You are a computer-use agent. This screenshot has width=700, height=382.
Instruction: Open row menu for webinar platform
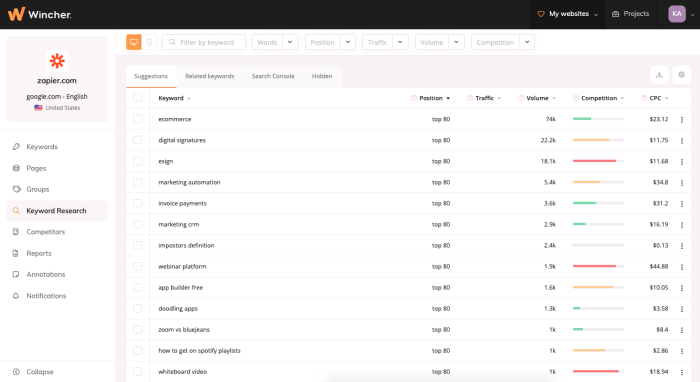(x=682, y=267)
